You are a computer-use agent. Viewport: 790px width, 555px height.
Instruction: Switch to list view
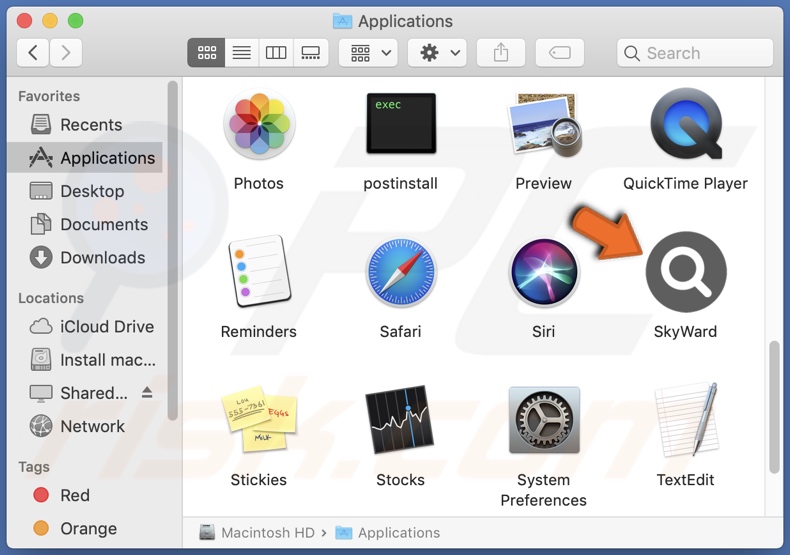coord(242,52)
